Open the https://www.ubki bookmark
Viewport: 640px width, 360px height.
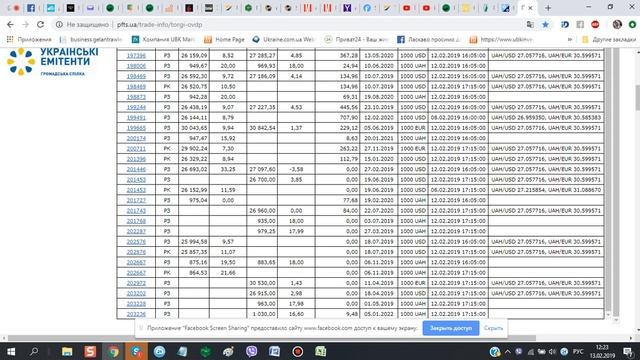[501, 40]
